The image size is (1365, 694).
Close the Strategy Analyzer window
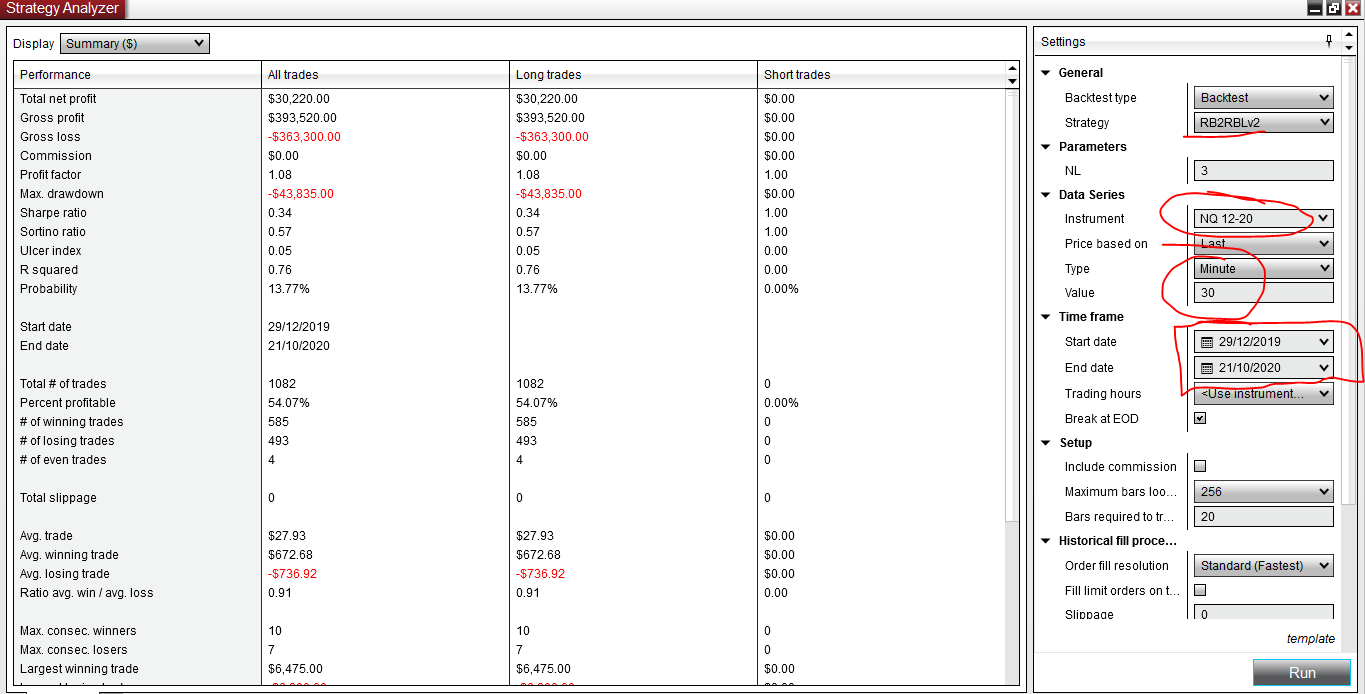(1352, 8)
